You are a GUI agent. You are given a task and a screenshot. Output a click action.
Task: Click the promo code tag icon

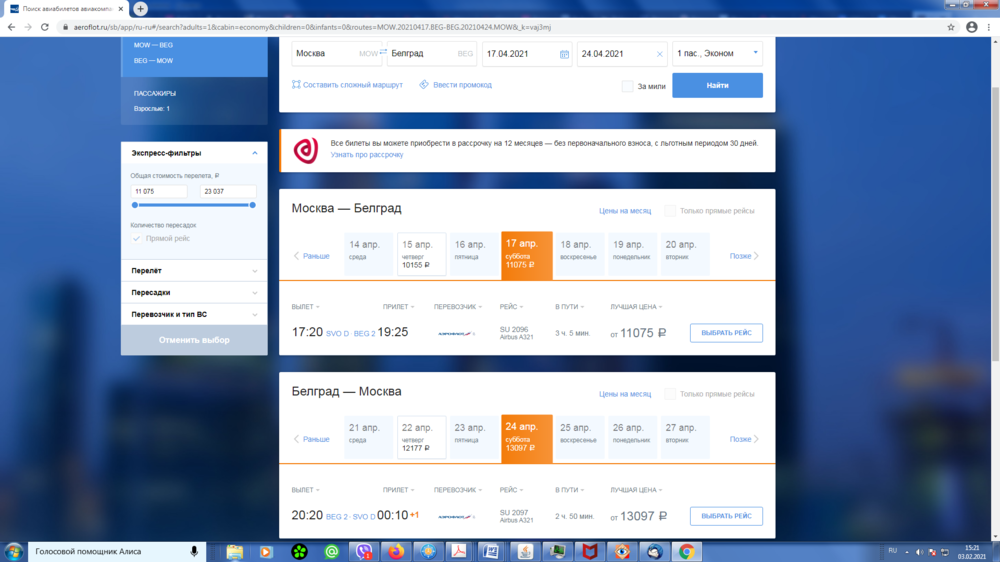(x=424, y=85)
